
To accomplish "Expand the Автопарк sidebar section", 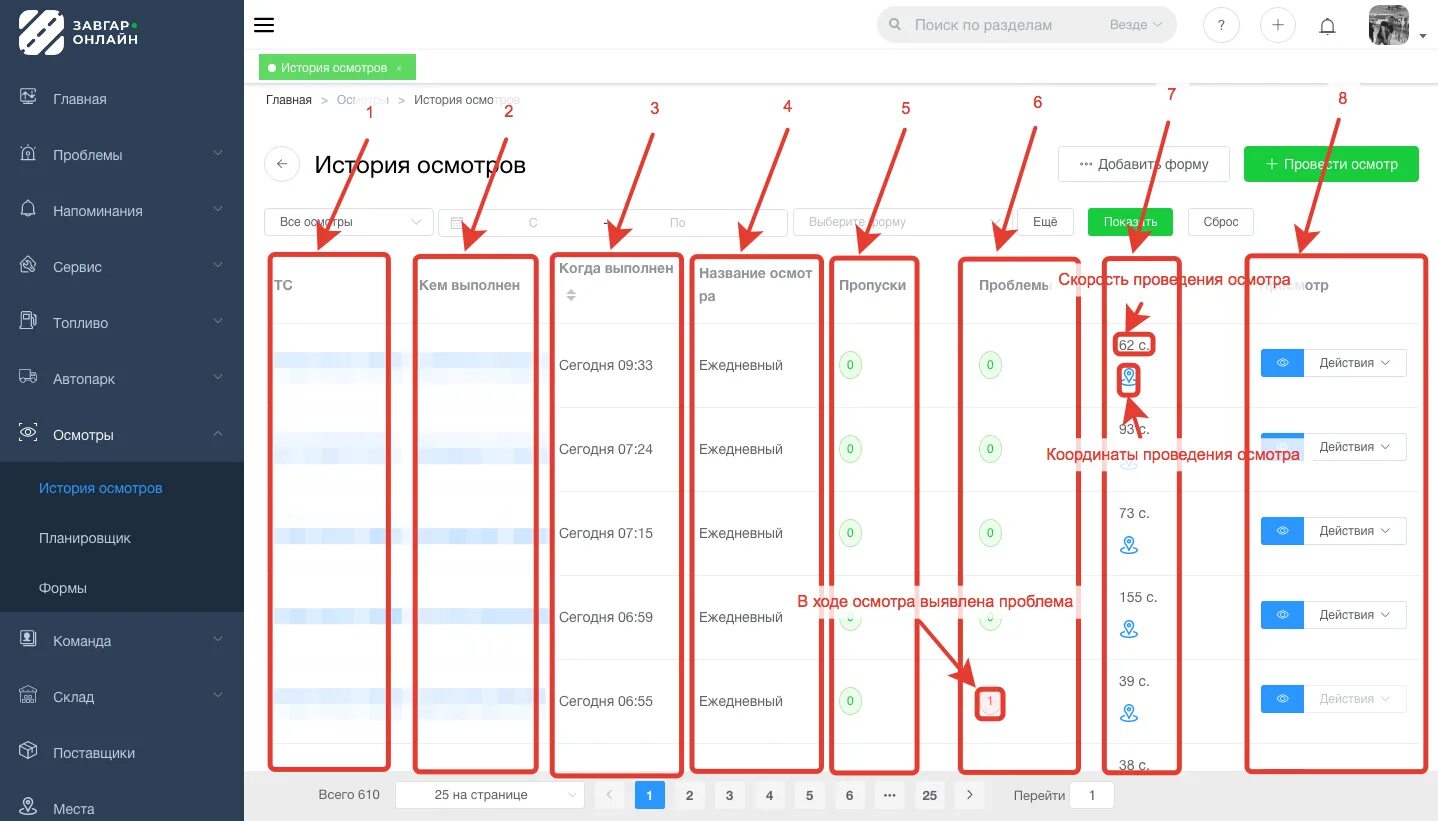I will pos(122,379).
